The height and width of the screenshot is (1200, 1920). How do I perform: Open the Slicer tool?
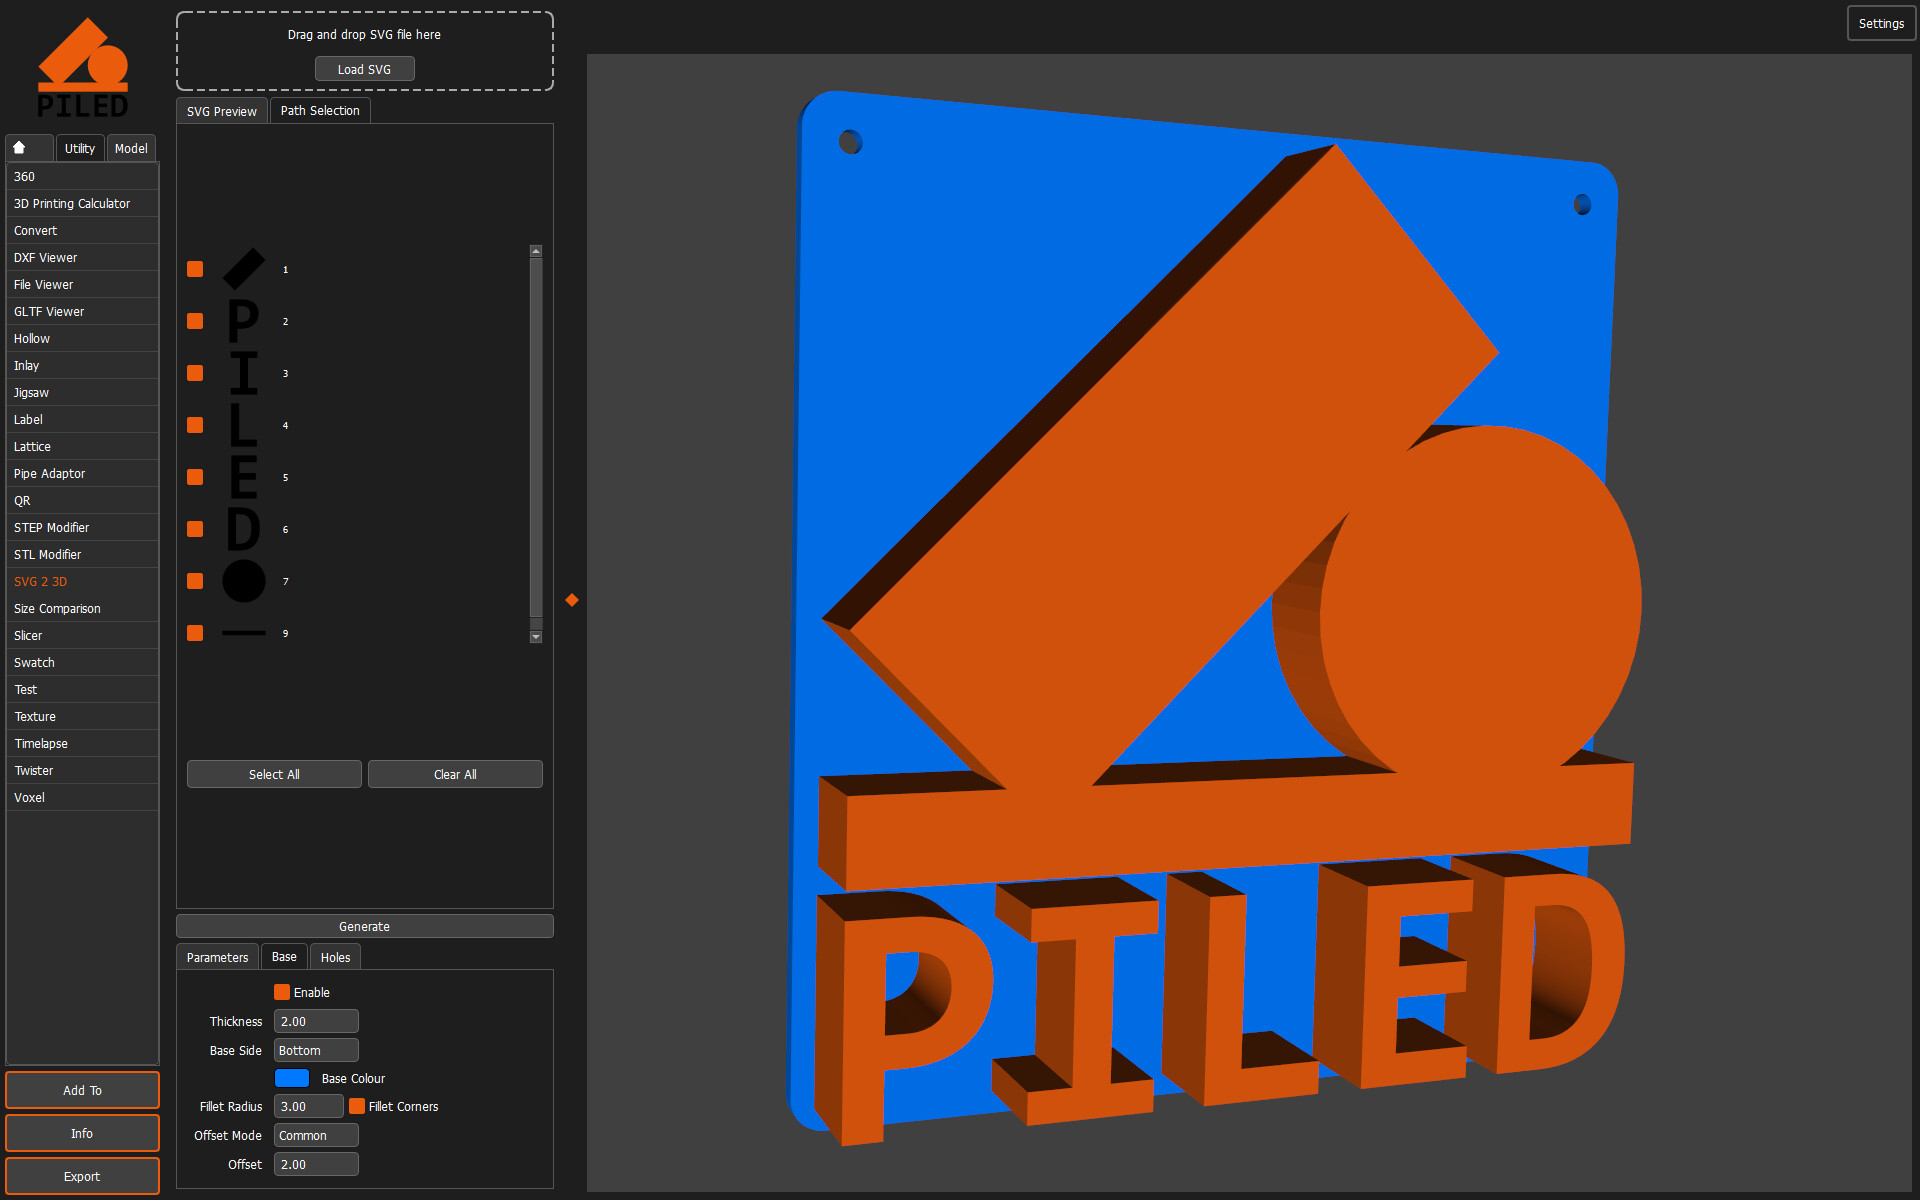82,635
